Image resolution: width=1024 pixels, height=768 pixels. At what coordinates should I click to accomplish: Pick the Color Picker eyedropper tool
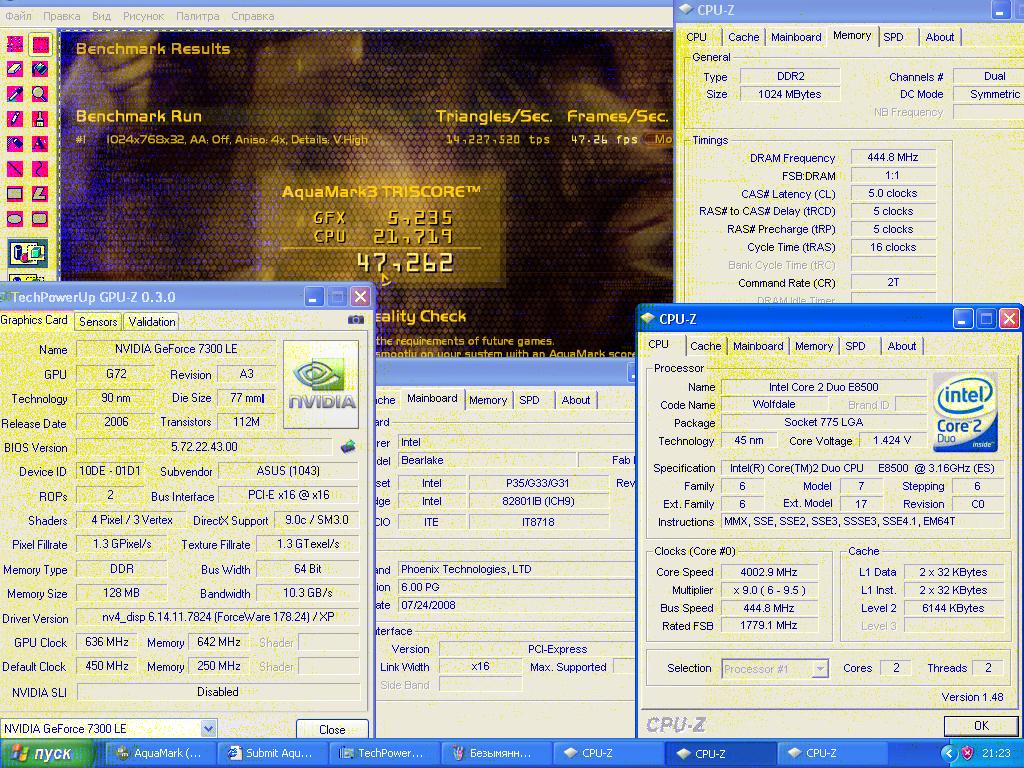click(14, 94)
